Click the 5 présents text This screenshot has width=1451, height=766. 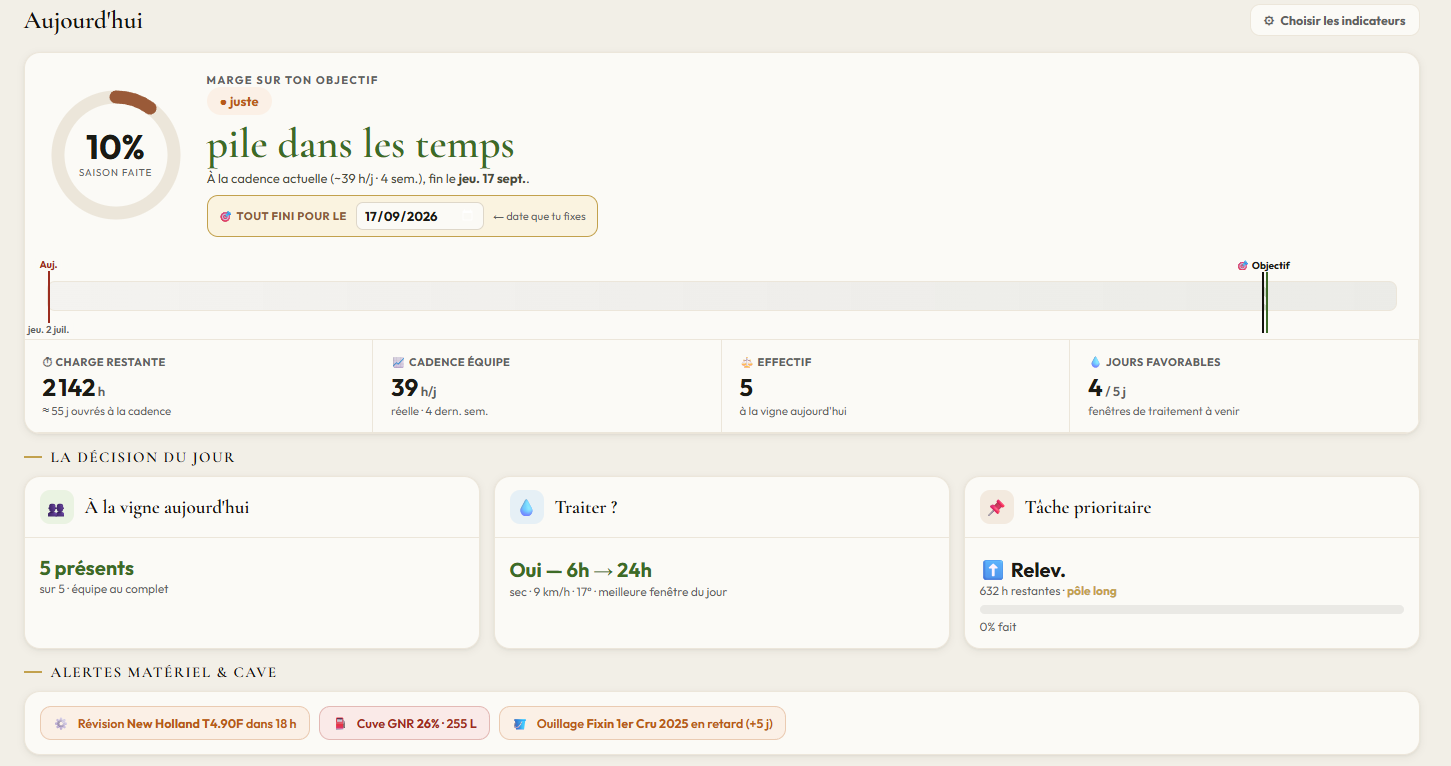coord(87,568)
